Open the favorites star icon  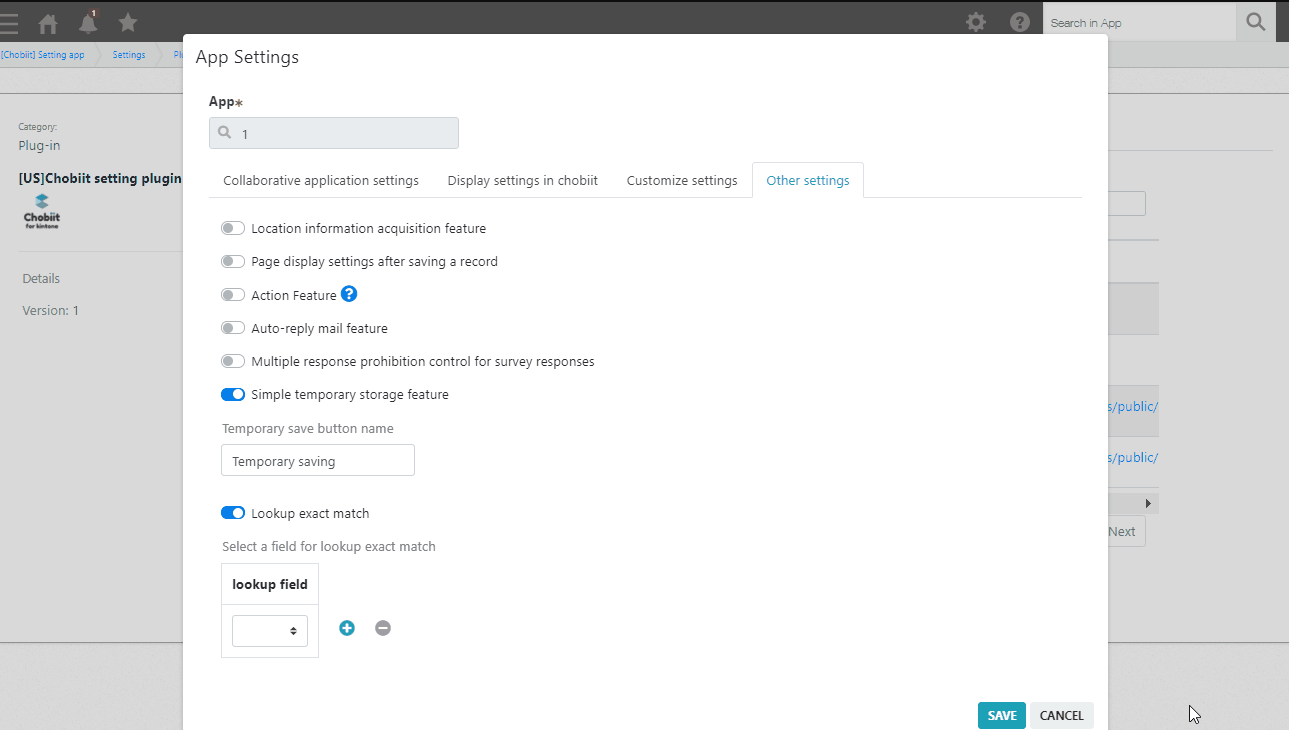click(x=128, y=22)
